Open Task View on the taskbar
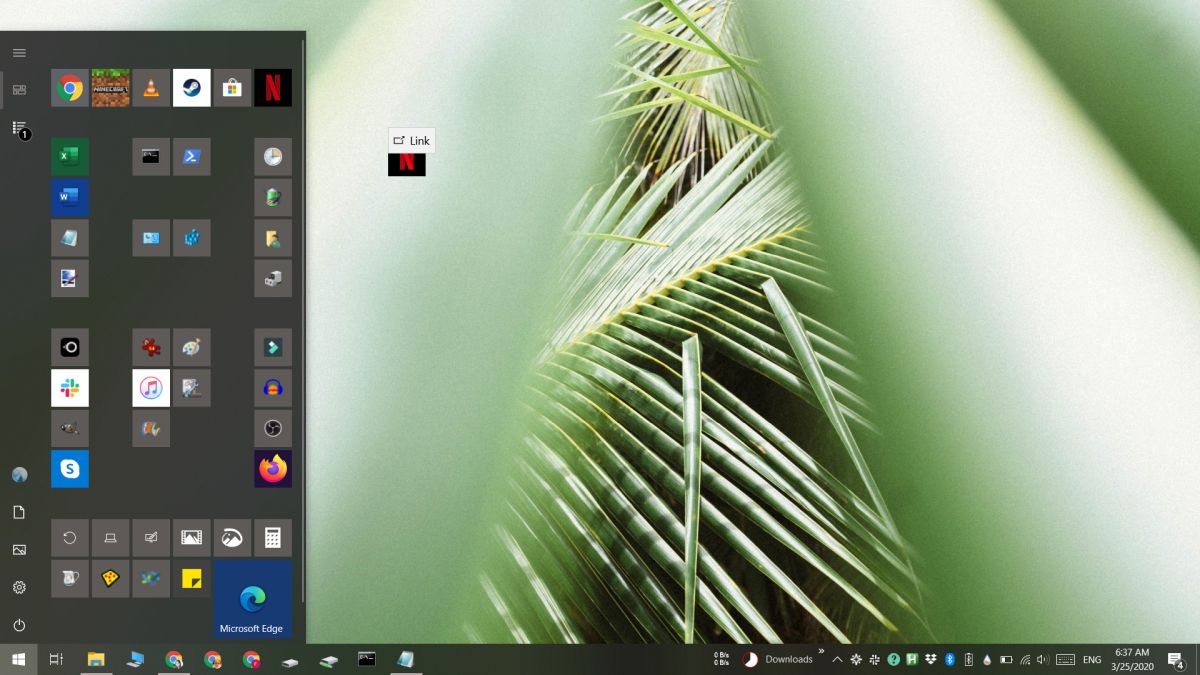Viewport: 1200px width, 675px height. [x=56, y=659]
